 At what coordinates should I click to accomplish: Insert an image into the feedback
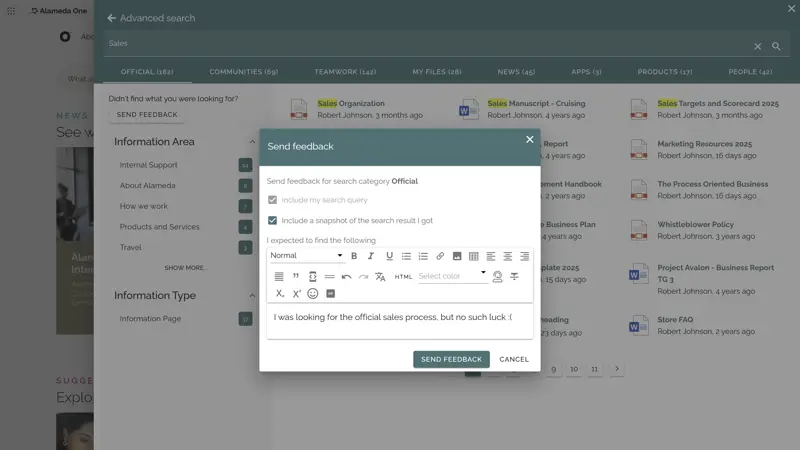[457, 256]
